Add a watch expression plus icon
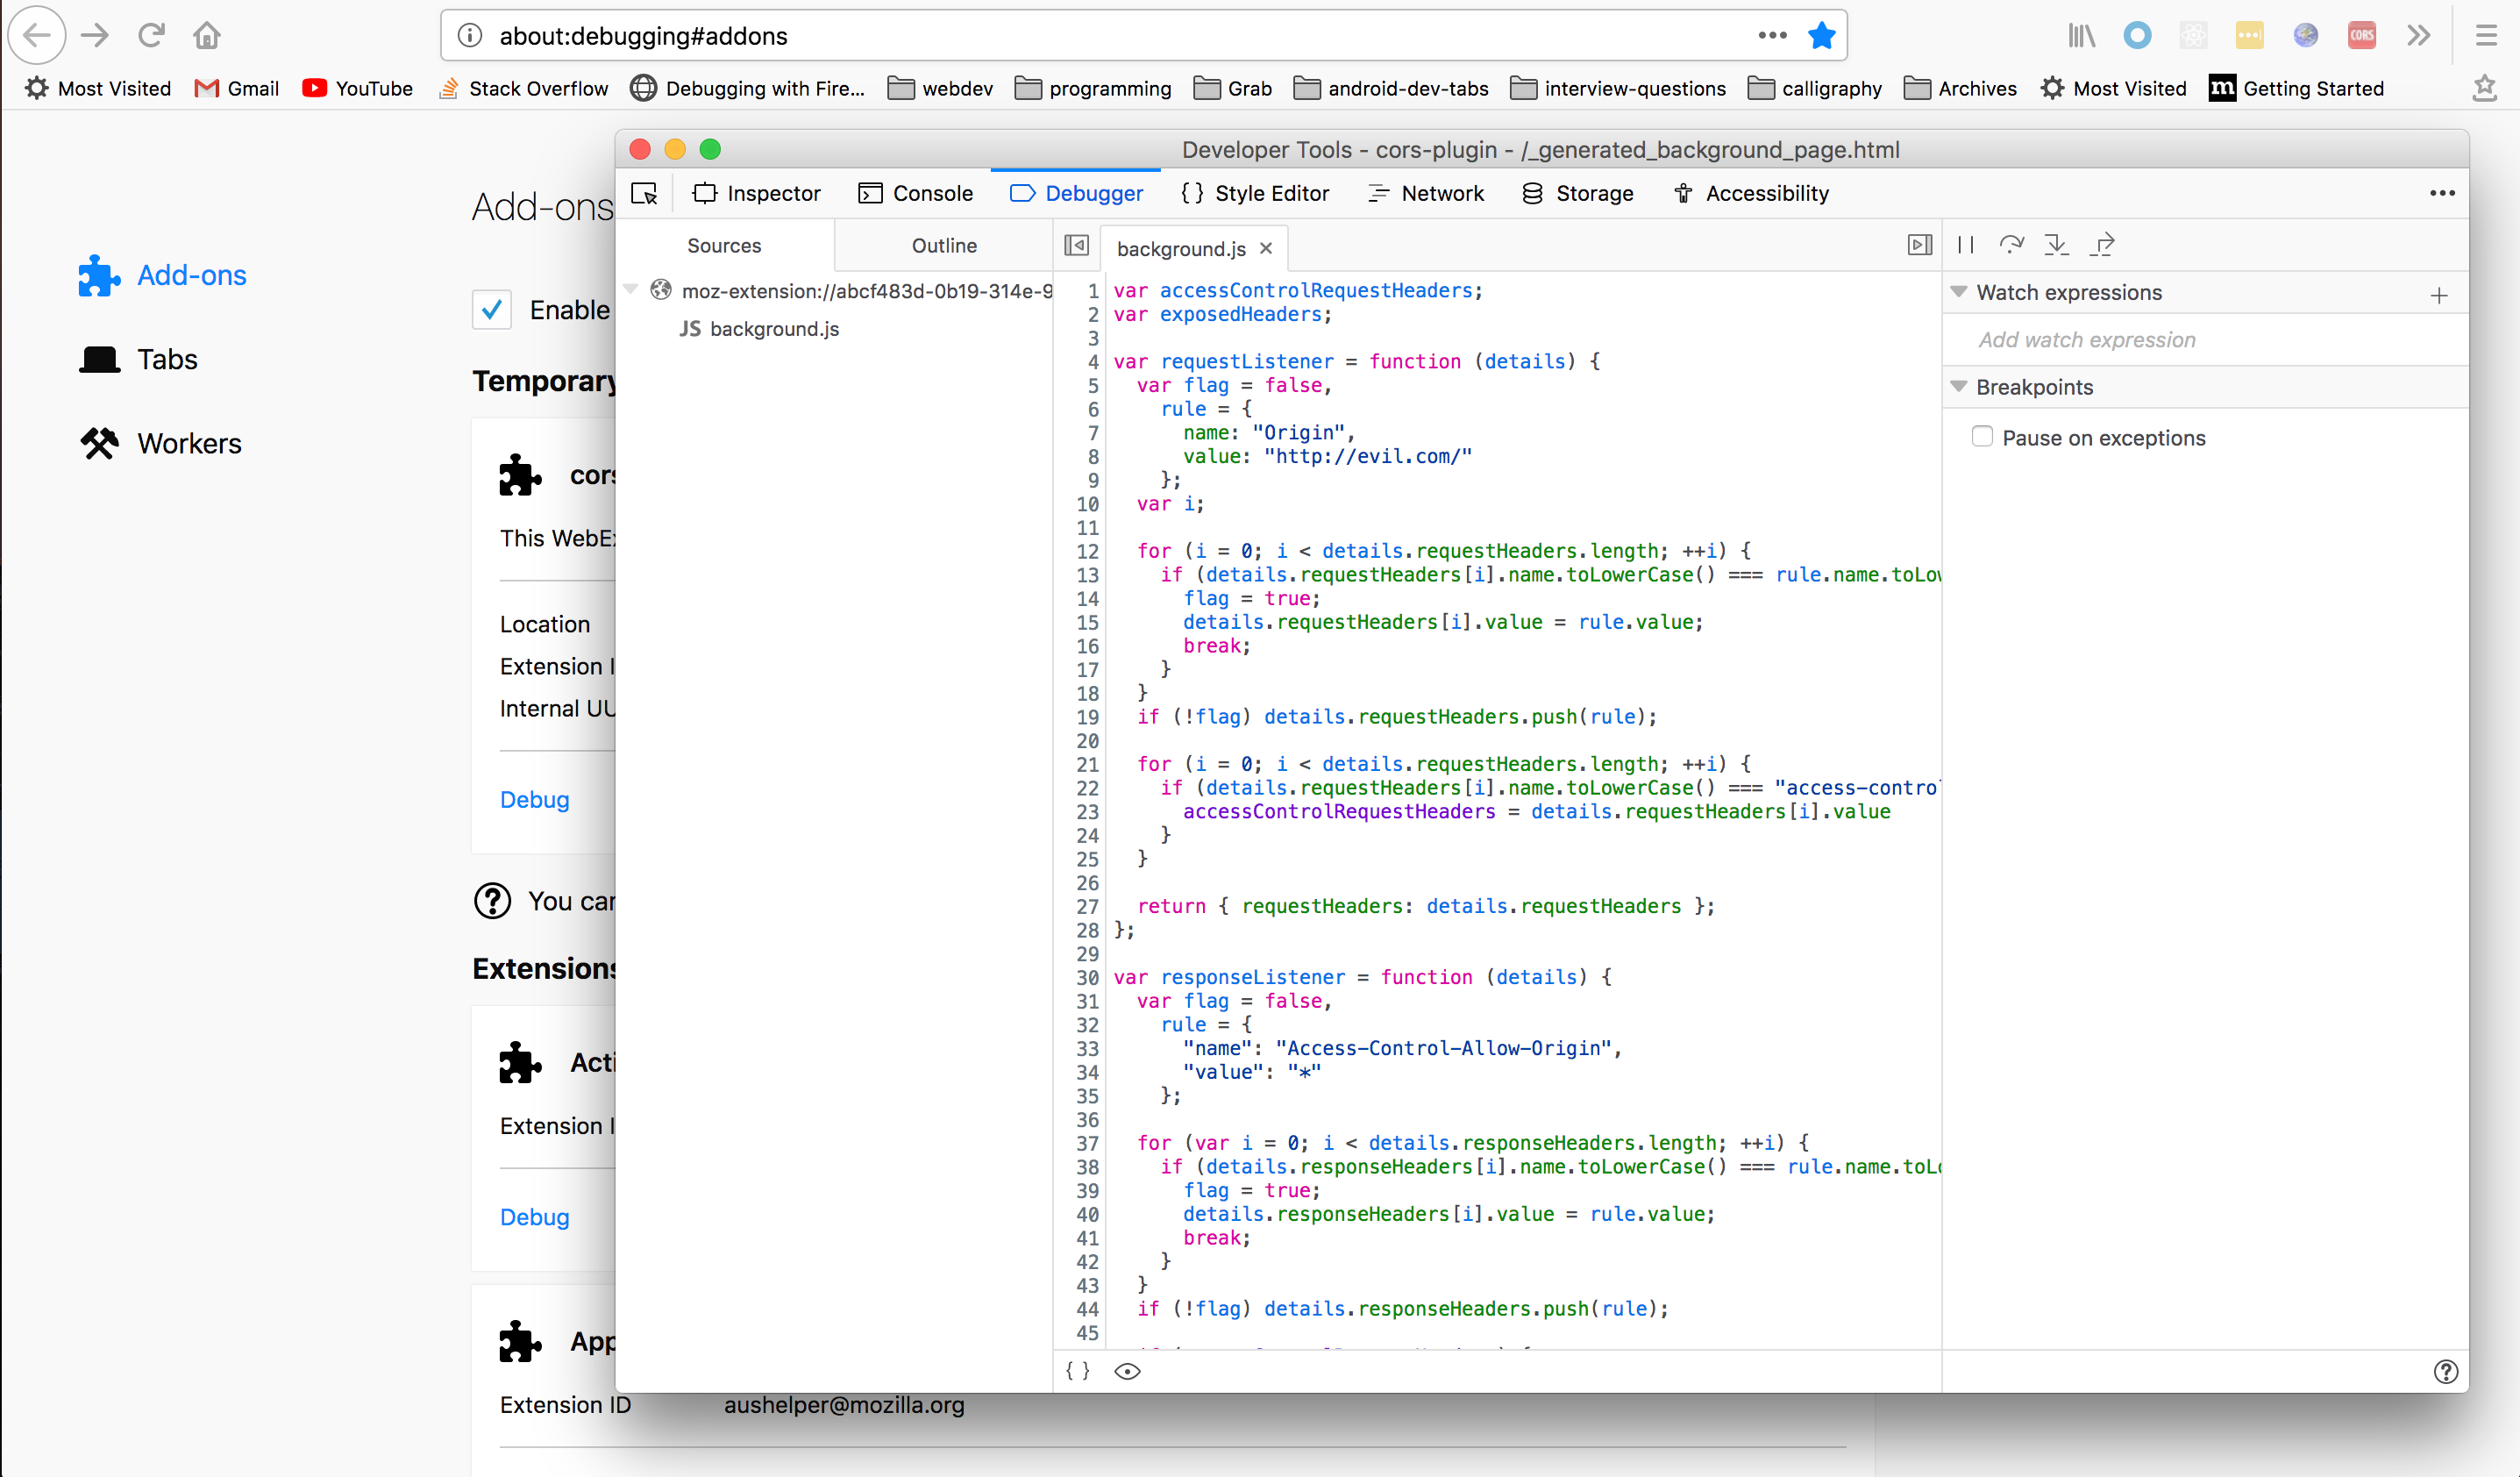Viewport: 2520px width, 1477px height. coord(2439,295)
